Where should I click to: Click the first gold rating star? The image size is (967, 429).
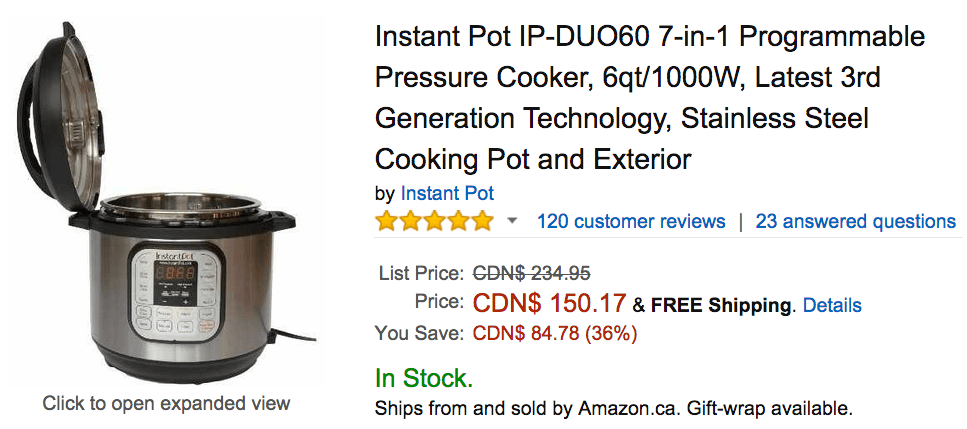(386, 221)
